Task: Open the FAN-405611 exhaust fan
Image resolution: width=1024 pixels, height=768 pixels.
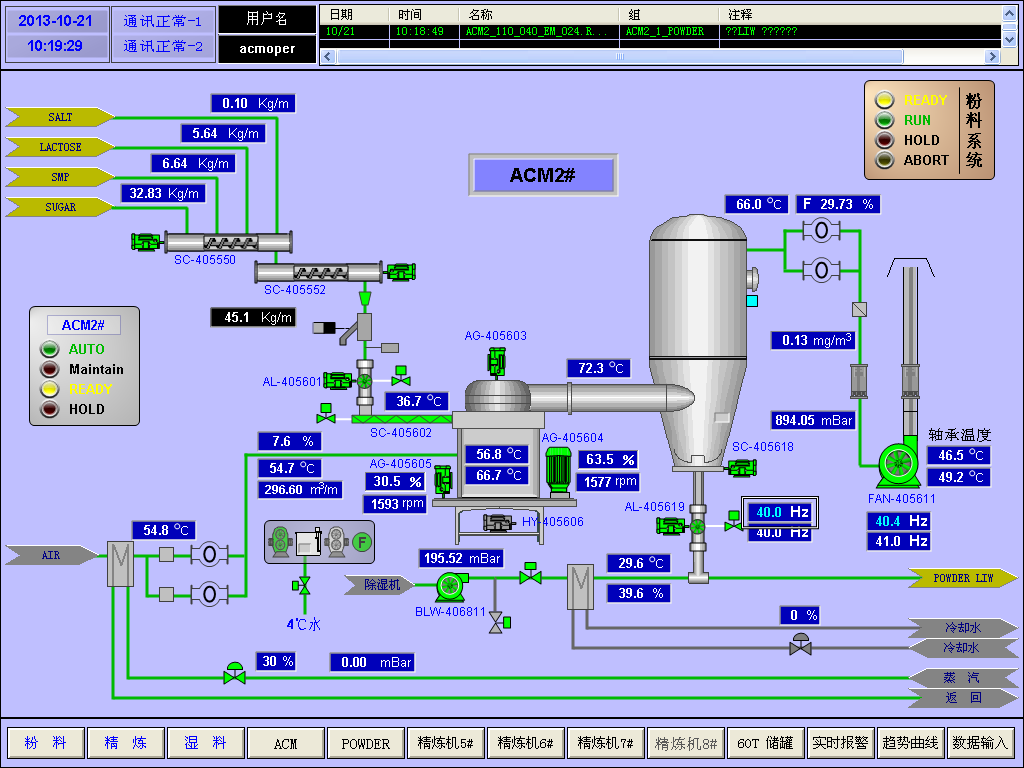Action: [x=898, y=464]
